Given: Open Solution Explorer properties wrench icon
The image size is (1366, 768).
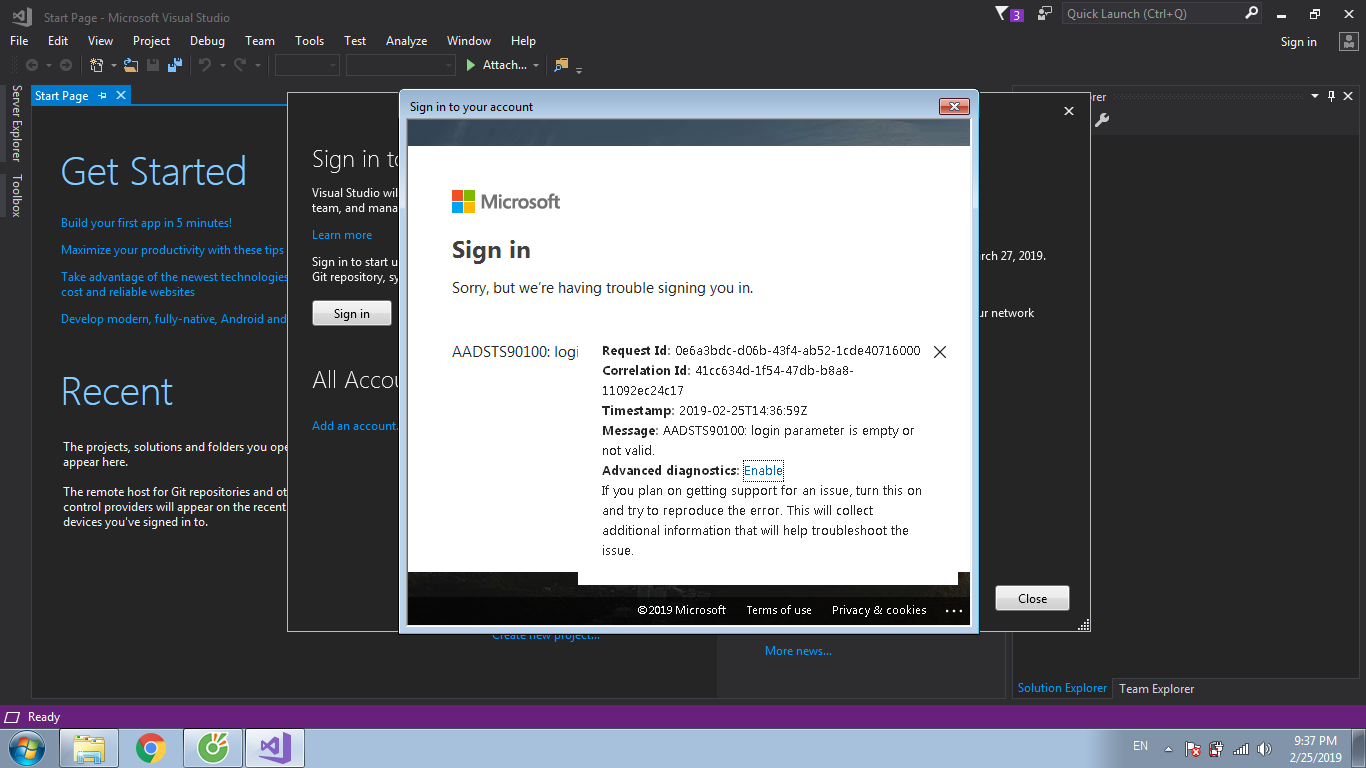Looking at the screenshot, I should (x=1102, y=120).
